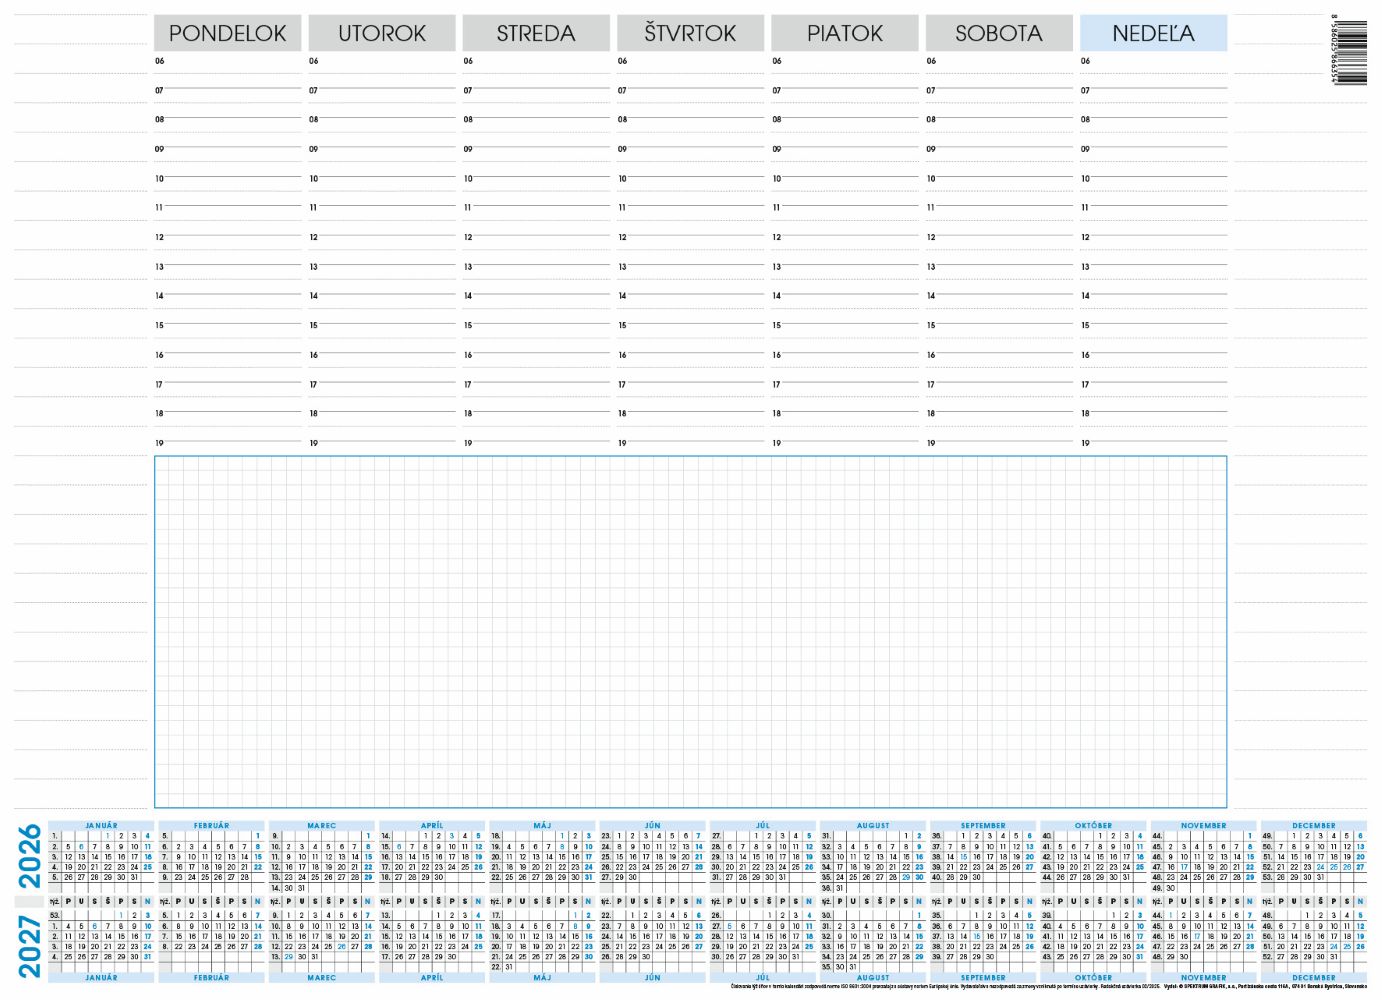Viewport: 1382px width, 1000px height.
Task: Click the large squared grid notes area
Action: click(690, 632)
